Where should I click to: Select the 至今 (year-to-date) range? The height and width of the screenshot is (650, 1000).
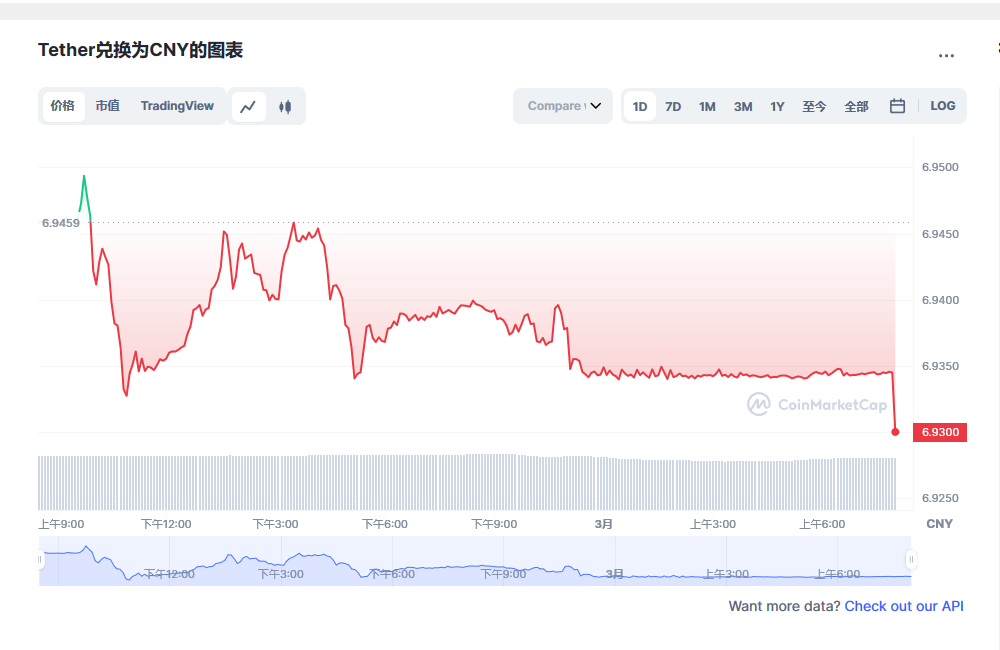tap(815, 105)
